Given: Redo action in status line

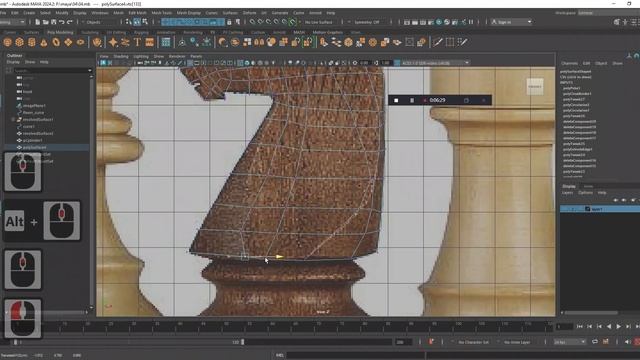Looking at the screenshot, I should pyautogui.click(x=70, y=22).
